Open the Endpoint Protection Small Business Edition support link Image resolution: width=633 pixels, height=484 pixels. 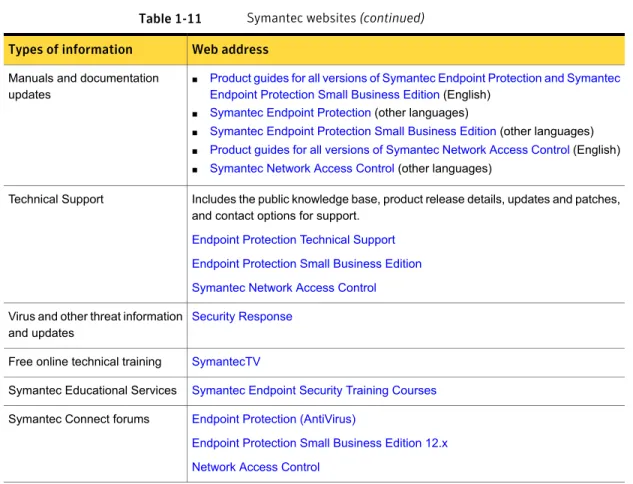coord(307,264)
